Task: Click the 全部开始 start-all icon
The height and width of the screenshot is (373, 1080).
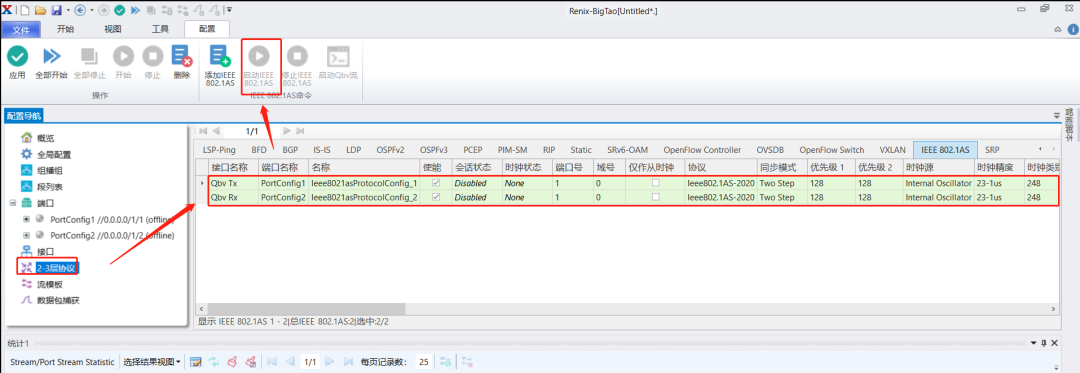Action: pyautogui.click(x=52, y=56)
